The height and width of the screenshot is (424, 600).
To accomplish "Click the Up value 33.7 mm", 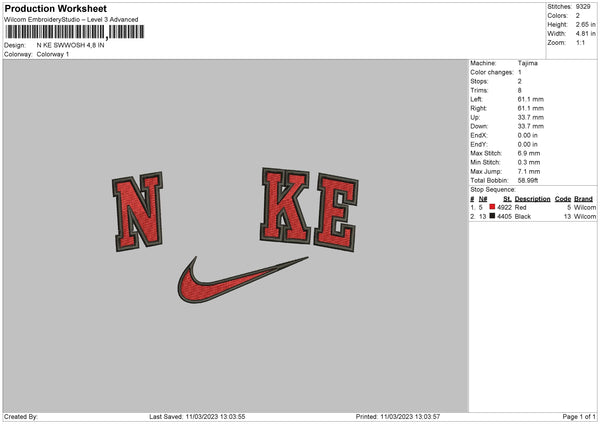I will coord(530,117).
